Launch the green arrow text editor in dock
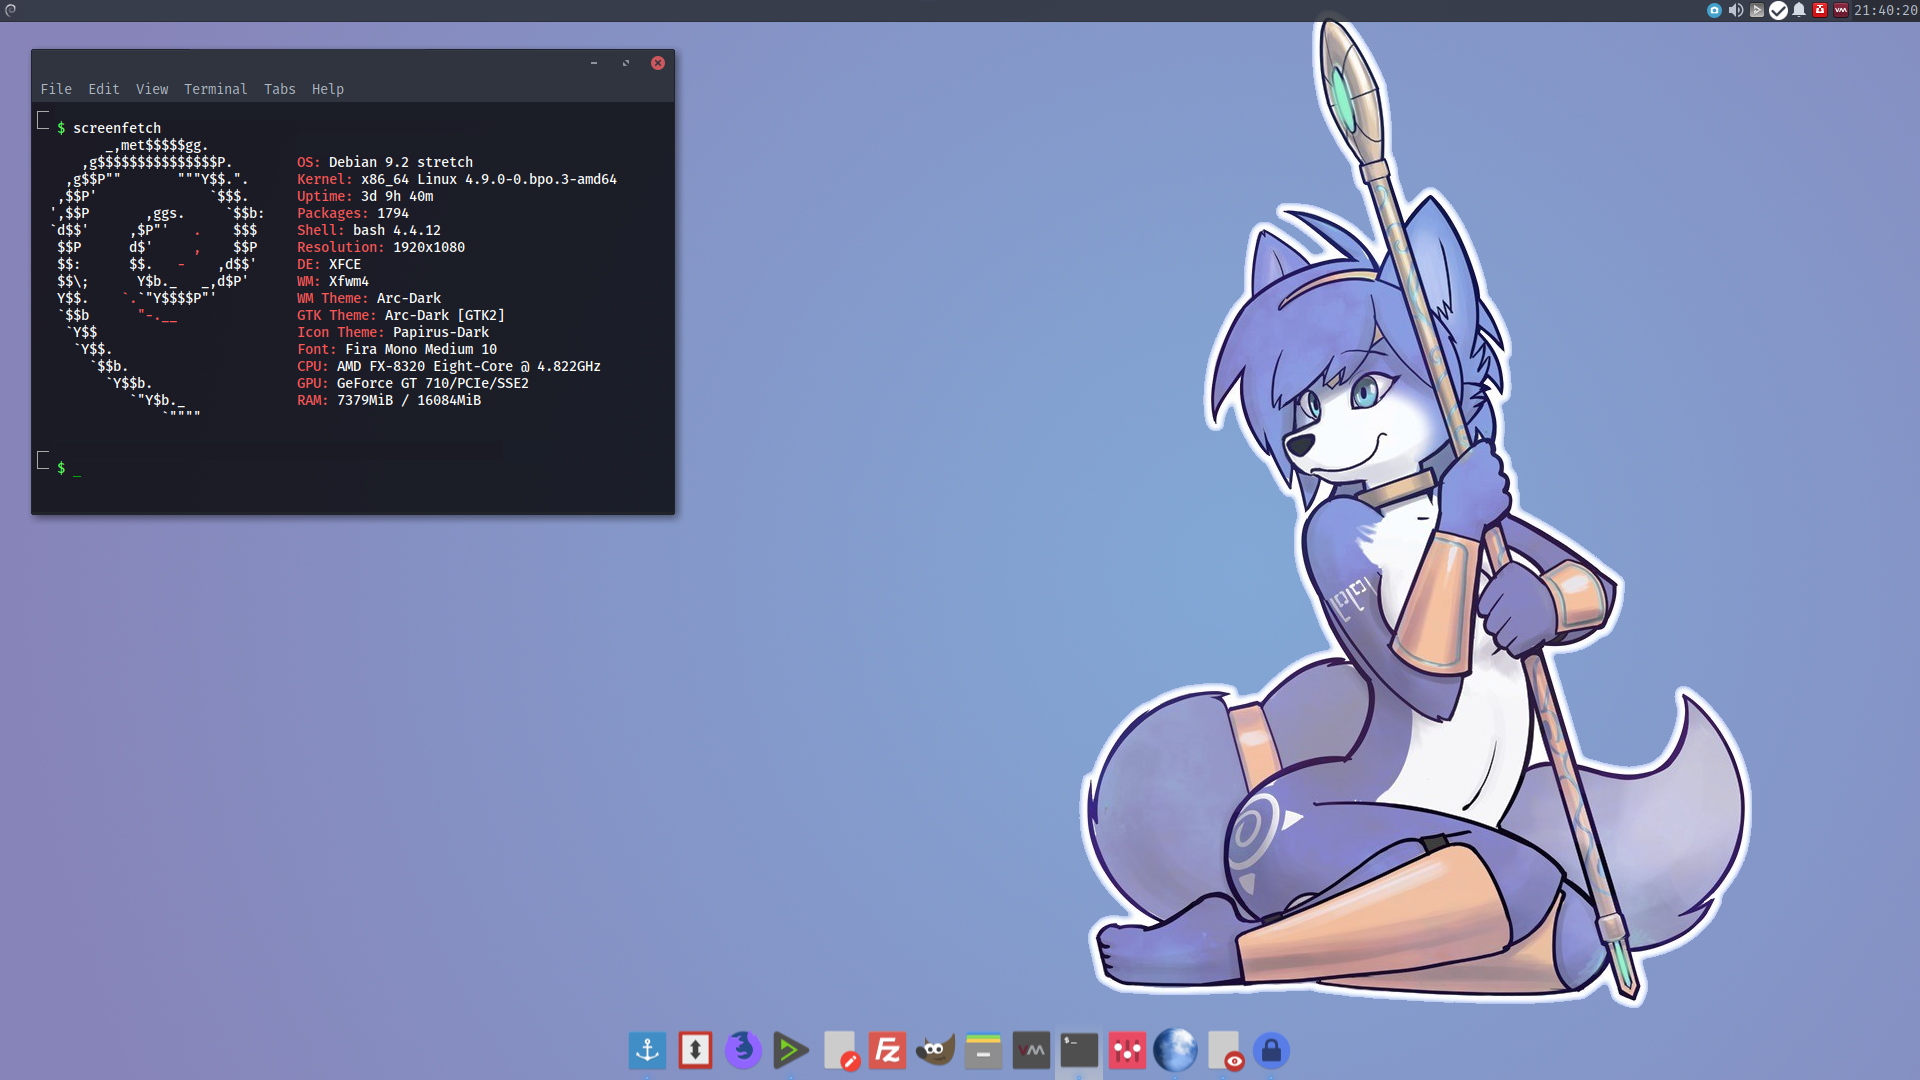This screenshot has width=1920, height=1080. click(x=791, y=1050)
